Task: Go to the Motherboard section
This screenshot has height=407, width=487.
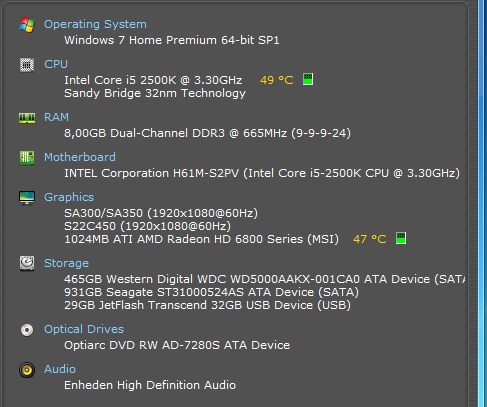Action: click(x=80, y=157)
